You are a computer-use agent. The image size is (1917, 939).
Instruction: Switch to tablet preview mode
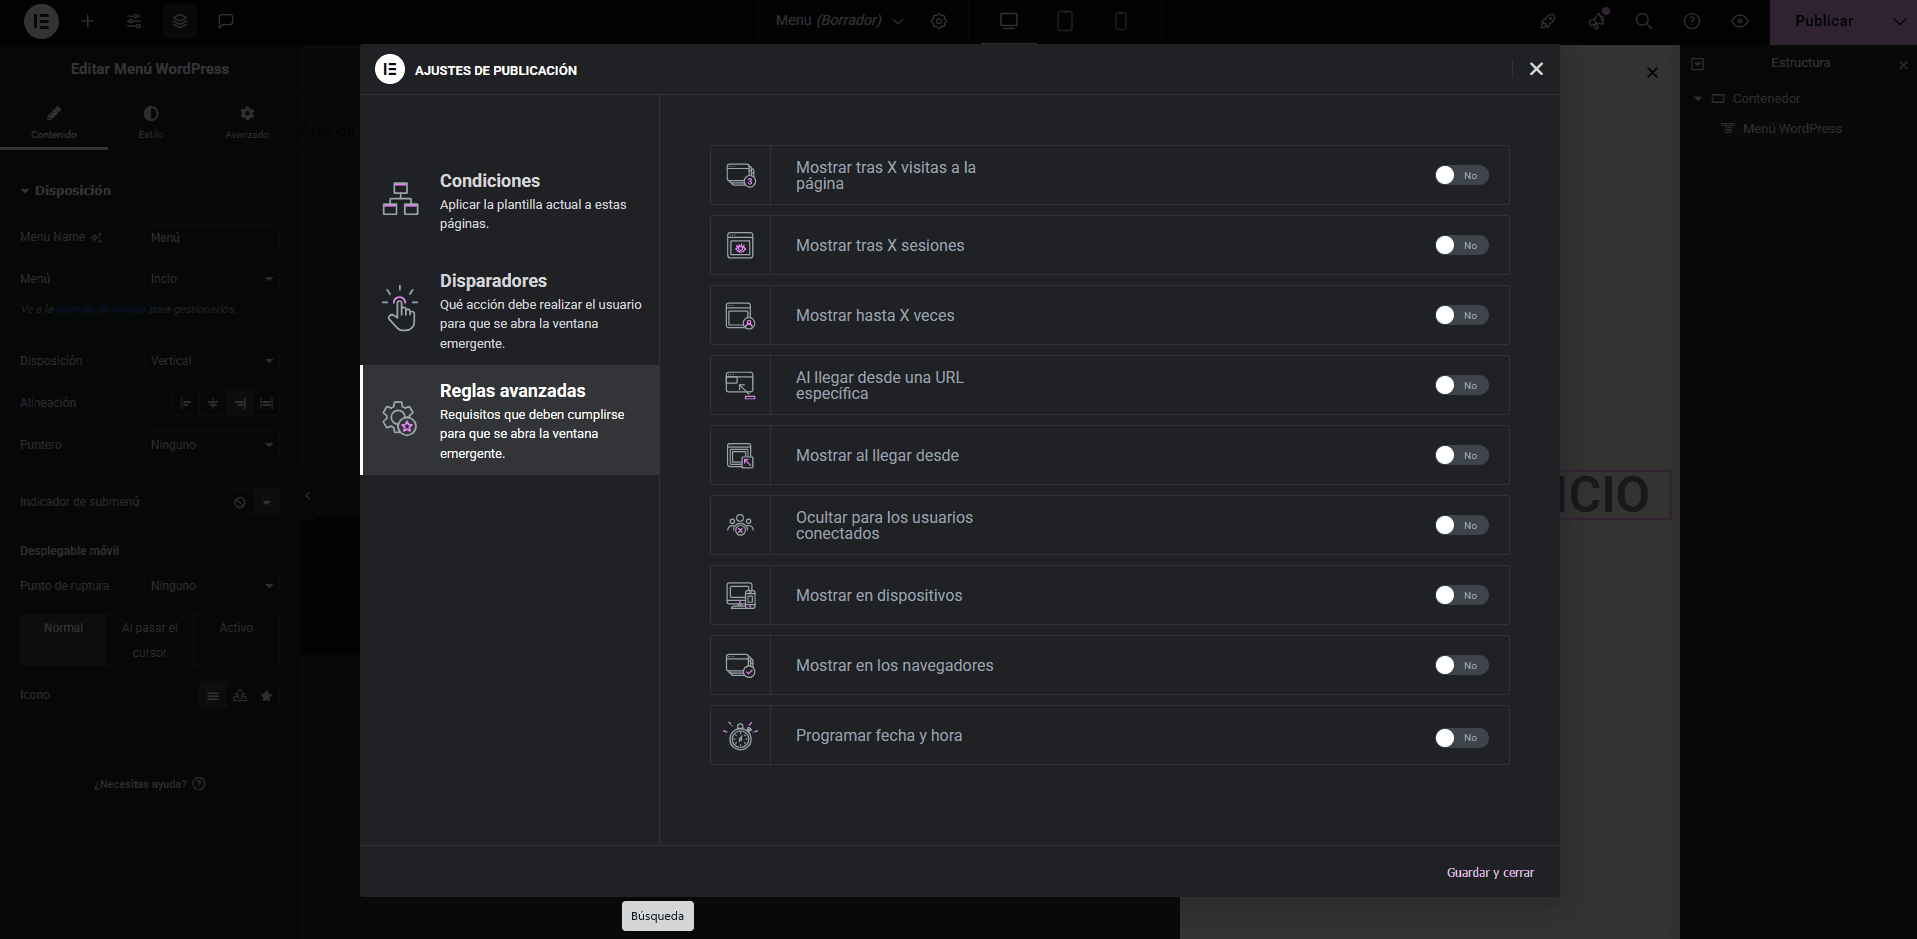pyautogui.click(x=1065, y=21)
